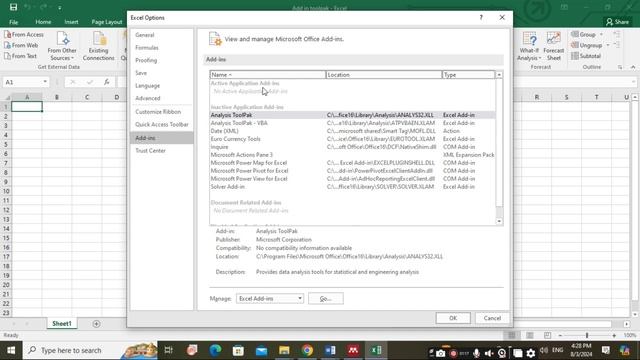Click the help question mark in dialog
This screenshot has height=360, width=640.
tap(481, 18)
